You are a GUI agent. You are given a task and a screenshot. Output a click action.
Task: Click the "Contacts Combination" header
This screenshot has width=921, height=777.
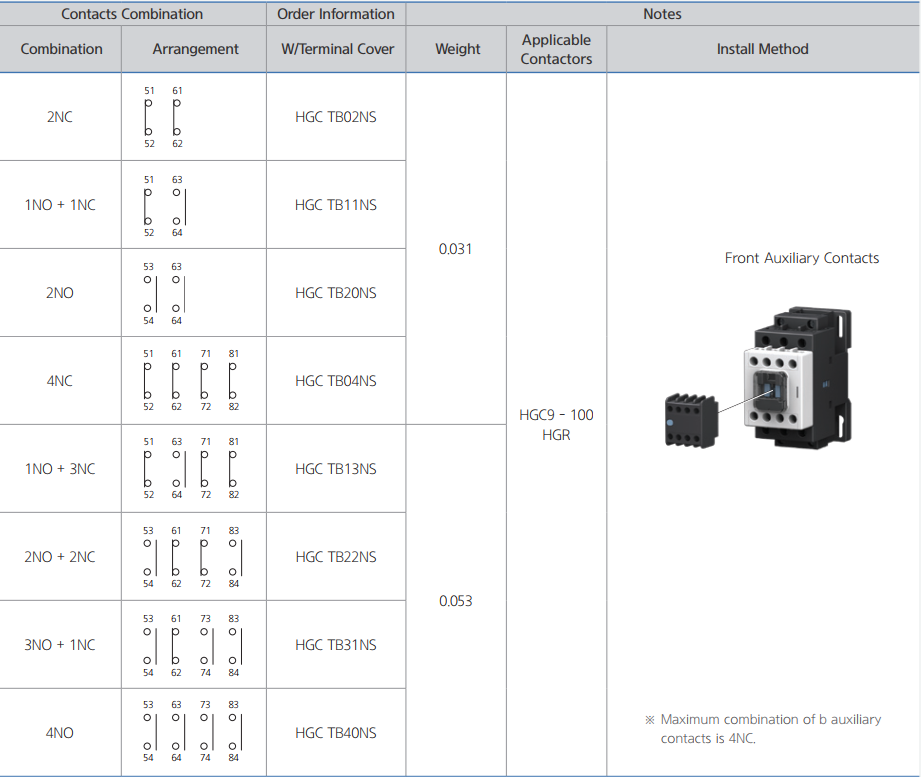(132, 14)
